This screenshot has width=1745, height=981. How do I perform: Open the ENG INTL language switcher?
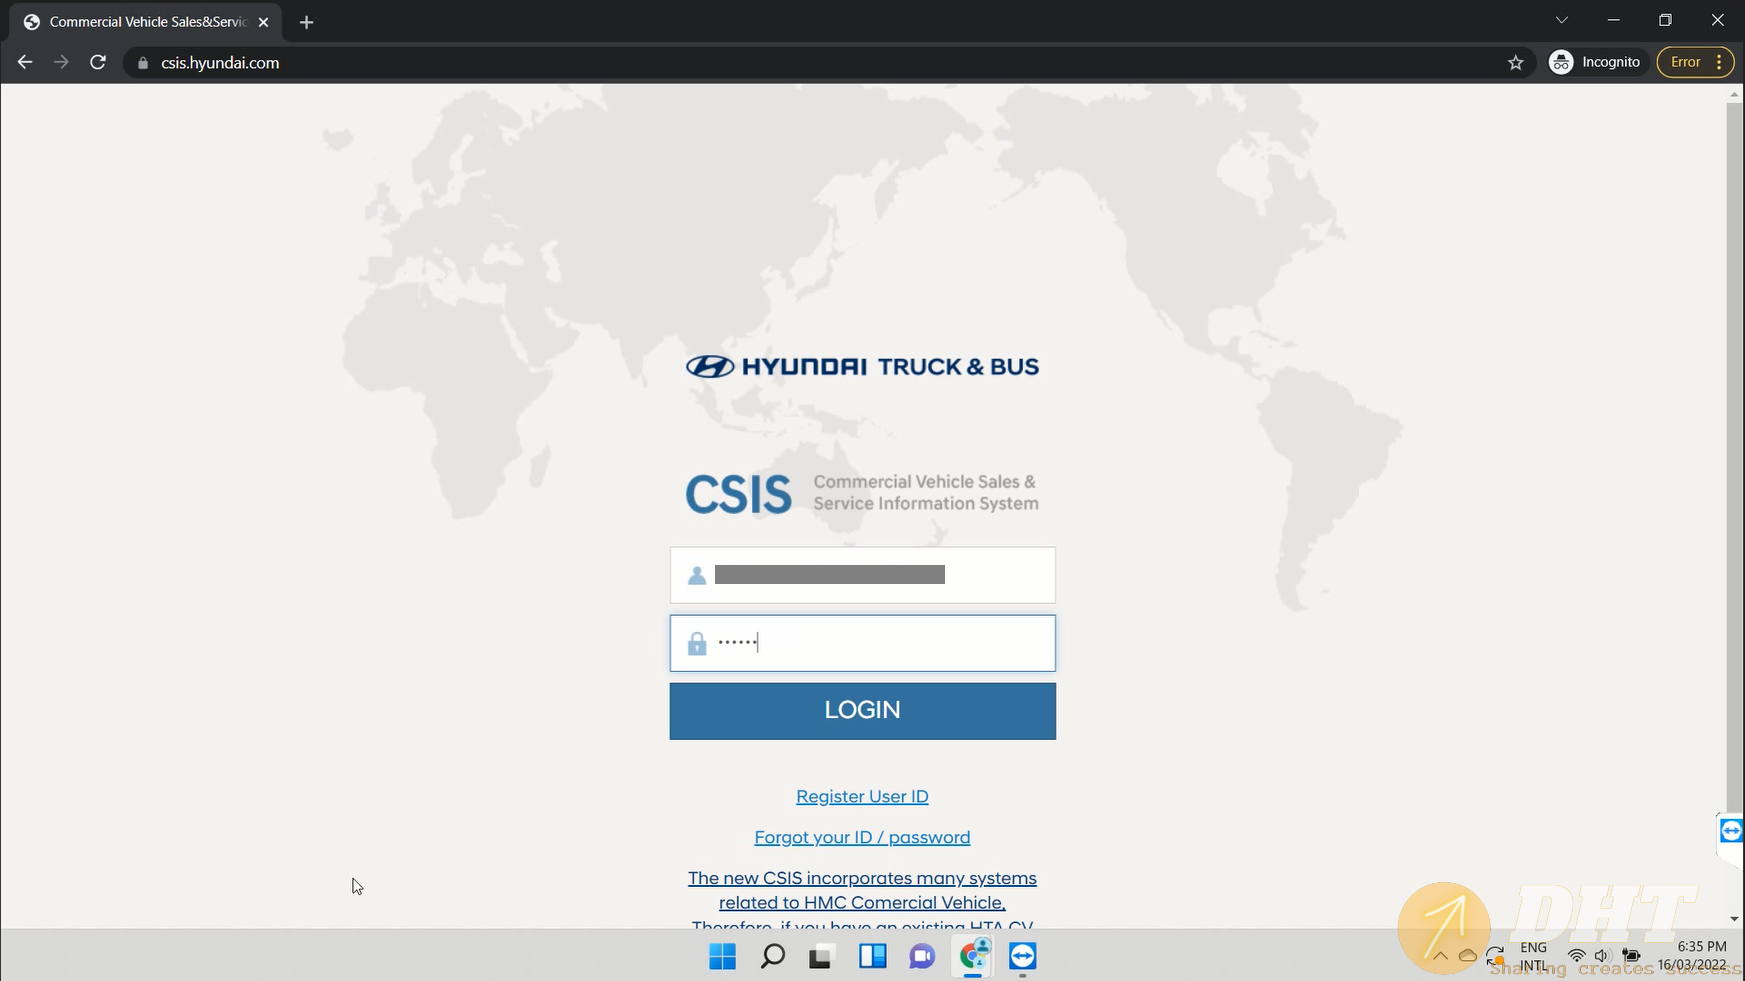pyautogui.click(x=1533, y=956)
